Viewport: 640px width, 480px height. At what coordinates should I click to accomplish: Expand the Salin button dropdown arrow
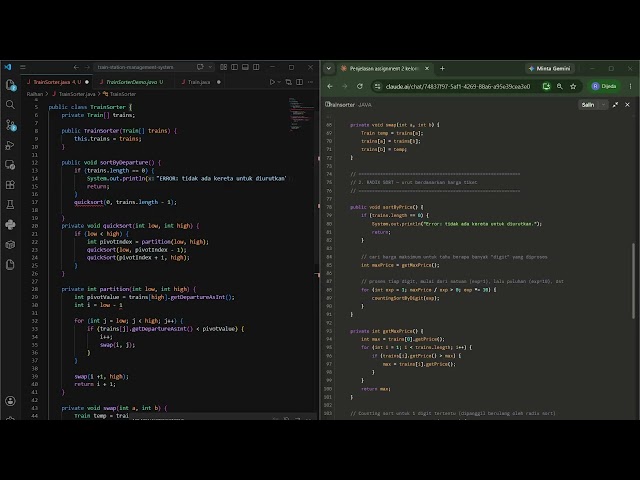(x=603, y=105)
